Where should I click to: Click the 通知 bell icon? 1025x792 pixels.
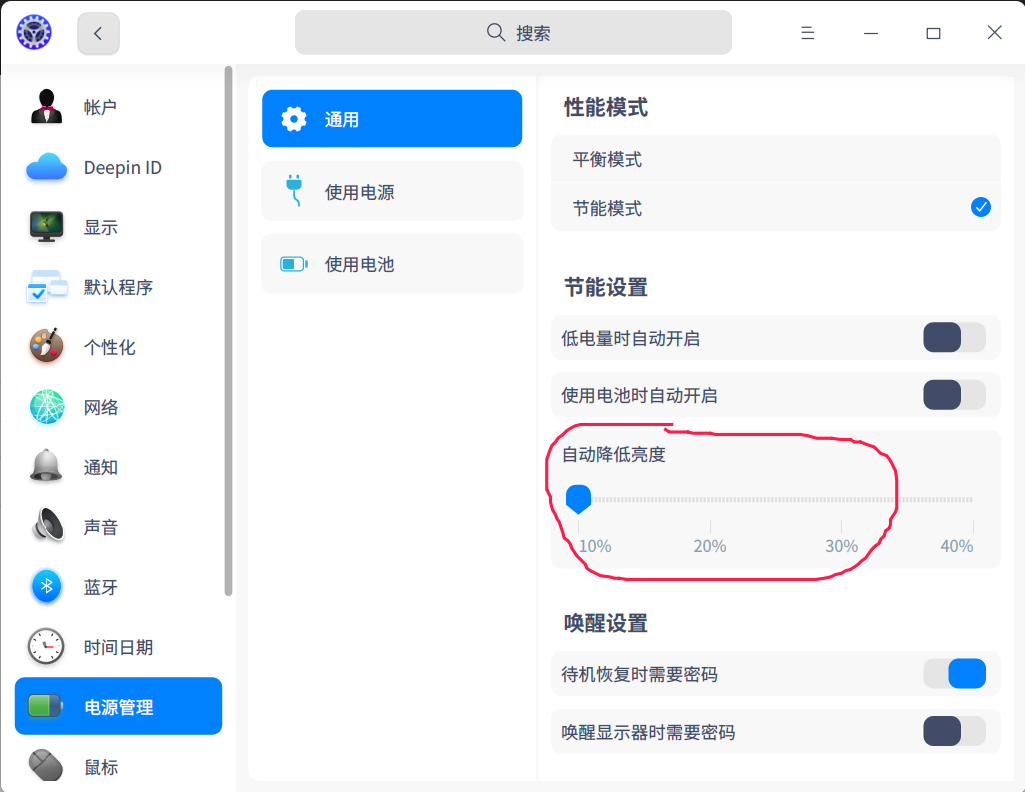pos(46,466)
